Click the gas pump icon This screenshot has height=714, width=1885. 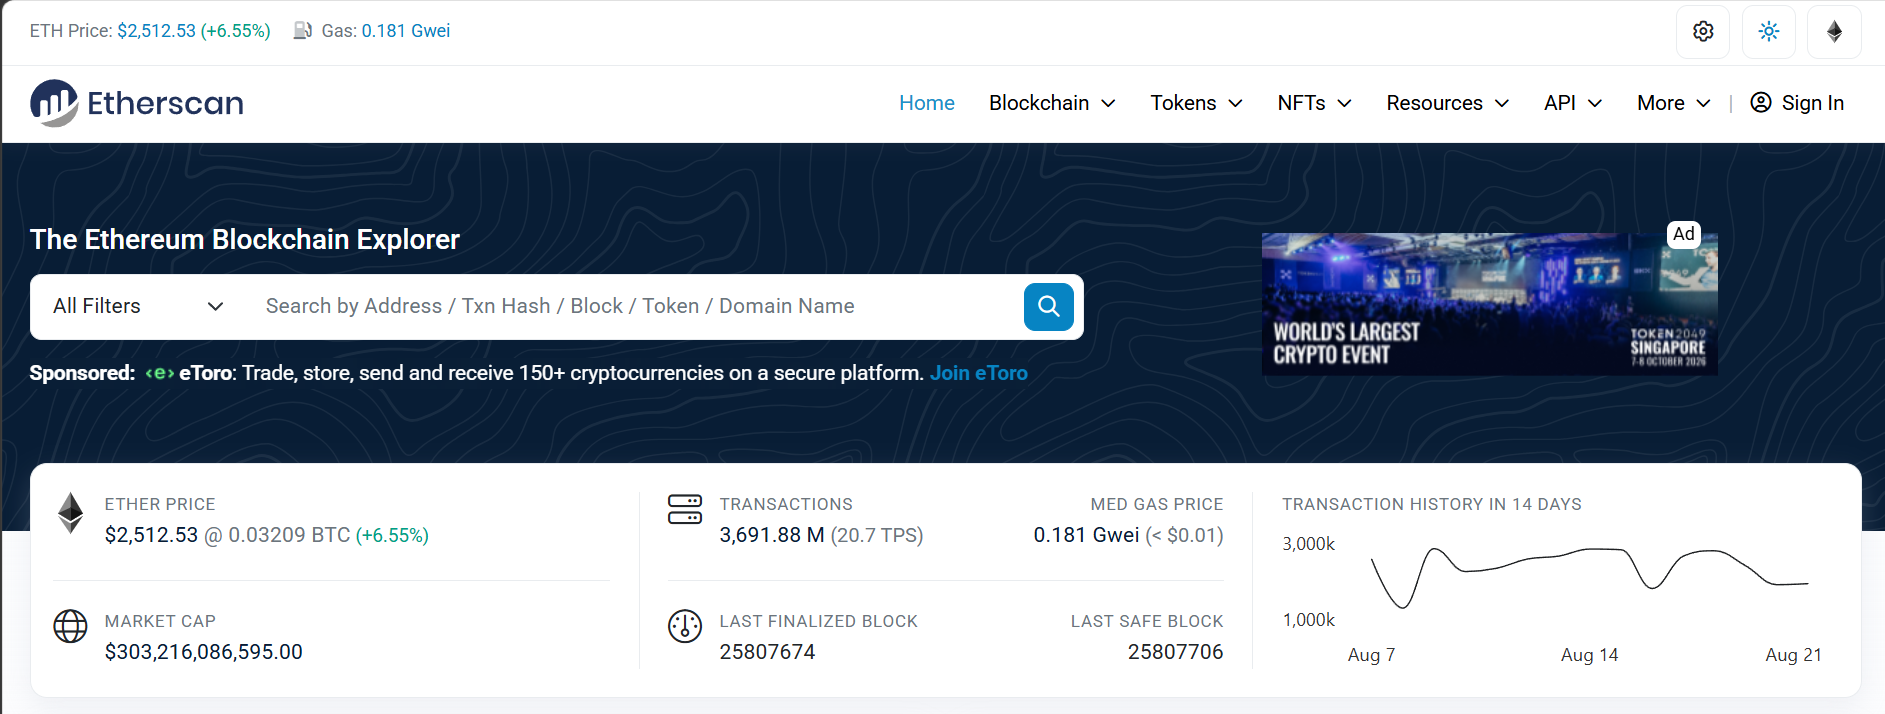click(303, 31)
